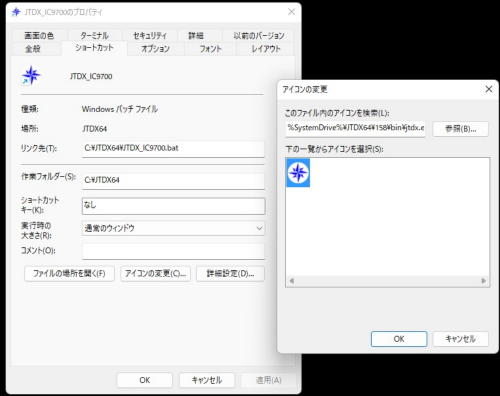Select the JTDX compass icon in list
The height and width of the screenshot is (396, 500).
pos(298,173)
